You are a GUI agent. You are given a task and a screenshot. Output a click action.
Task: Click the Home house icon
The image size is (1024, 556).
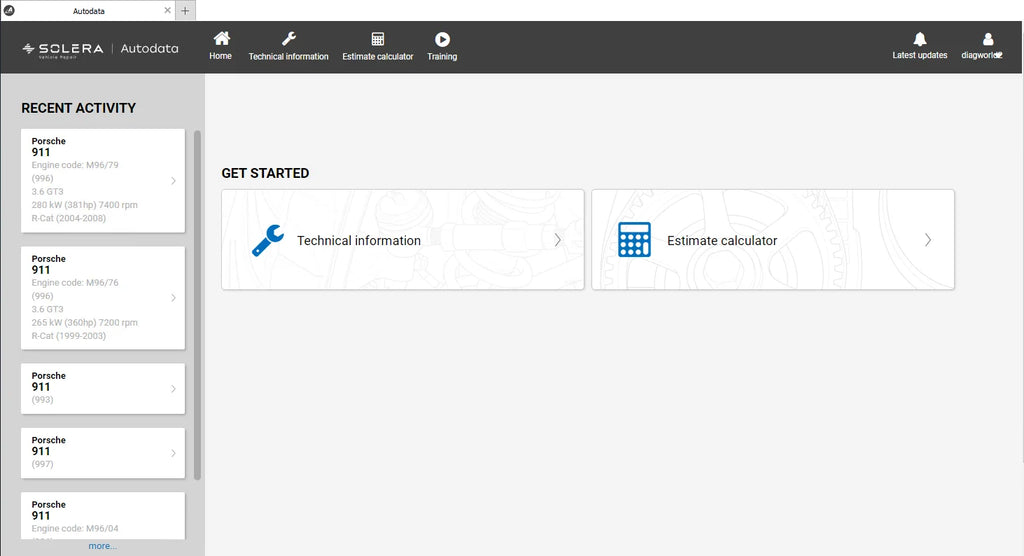[221, 39]
